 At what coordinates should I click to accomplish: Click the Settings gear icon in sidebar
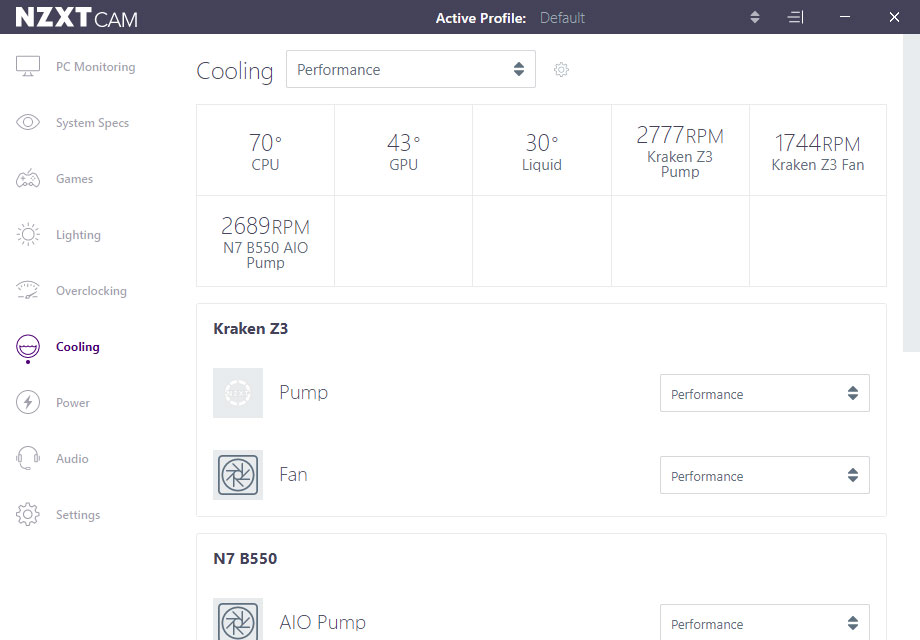[x=28, y=514]
